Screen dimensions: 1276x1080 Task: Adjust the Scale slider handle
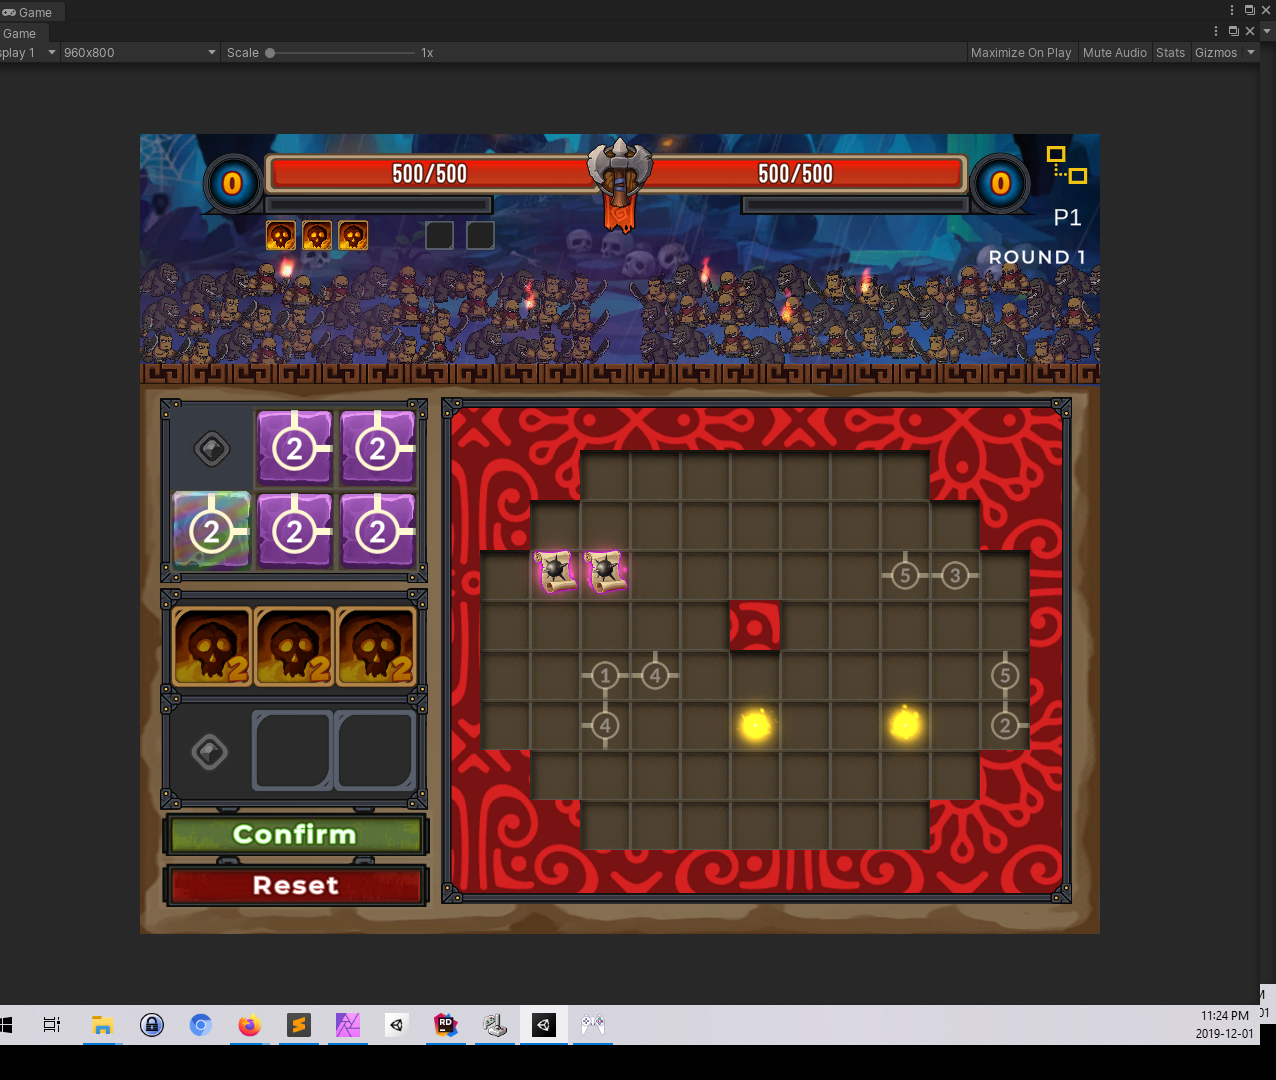(270, 53)
